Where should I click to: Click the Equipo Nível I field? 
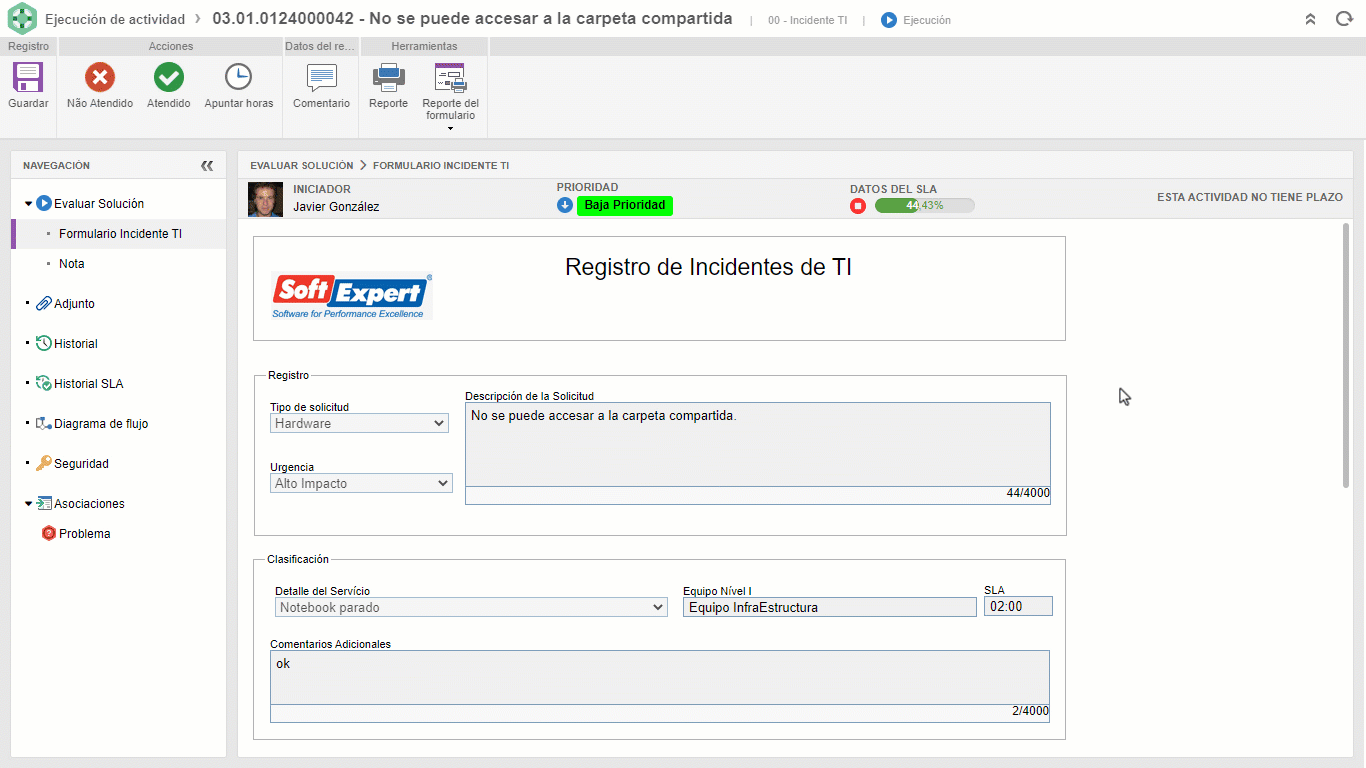tap(830, 607)
